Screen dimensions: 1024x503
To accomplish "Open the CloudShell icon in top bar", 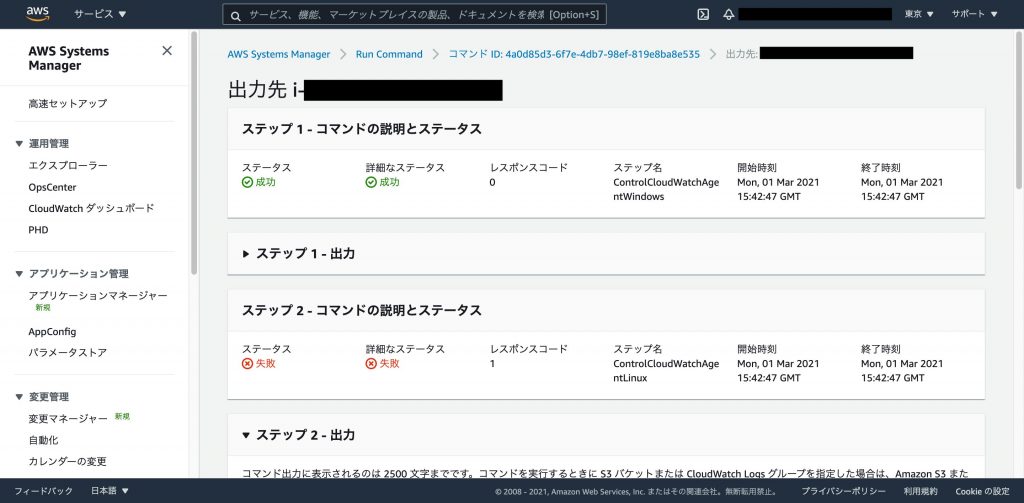I will point(703,14).
